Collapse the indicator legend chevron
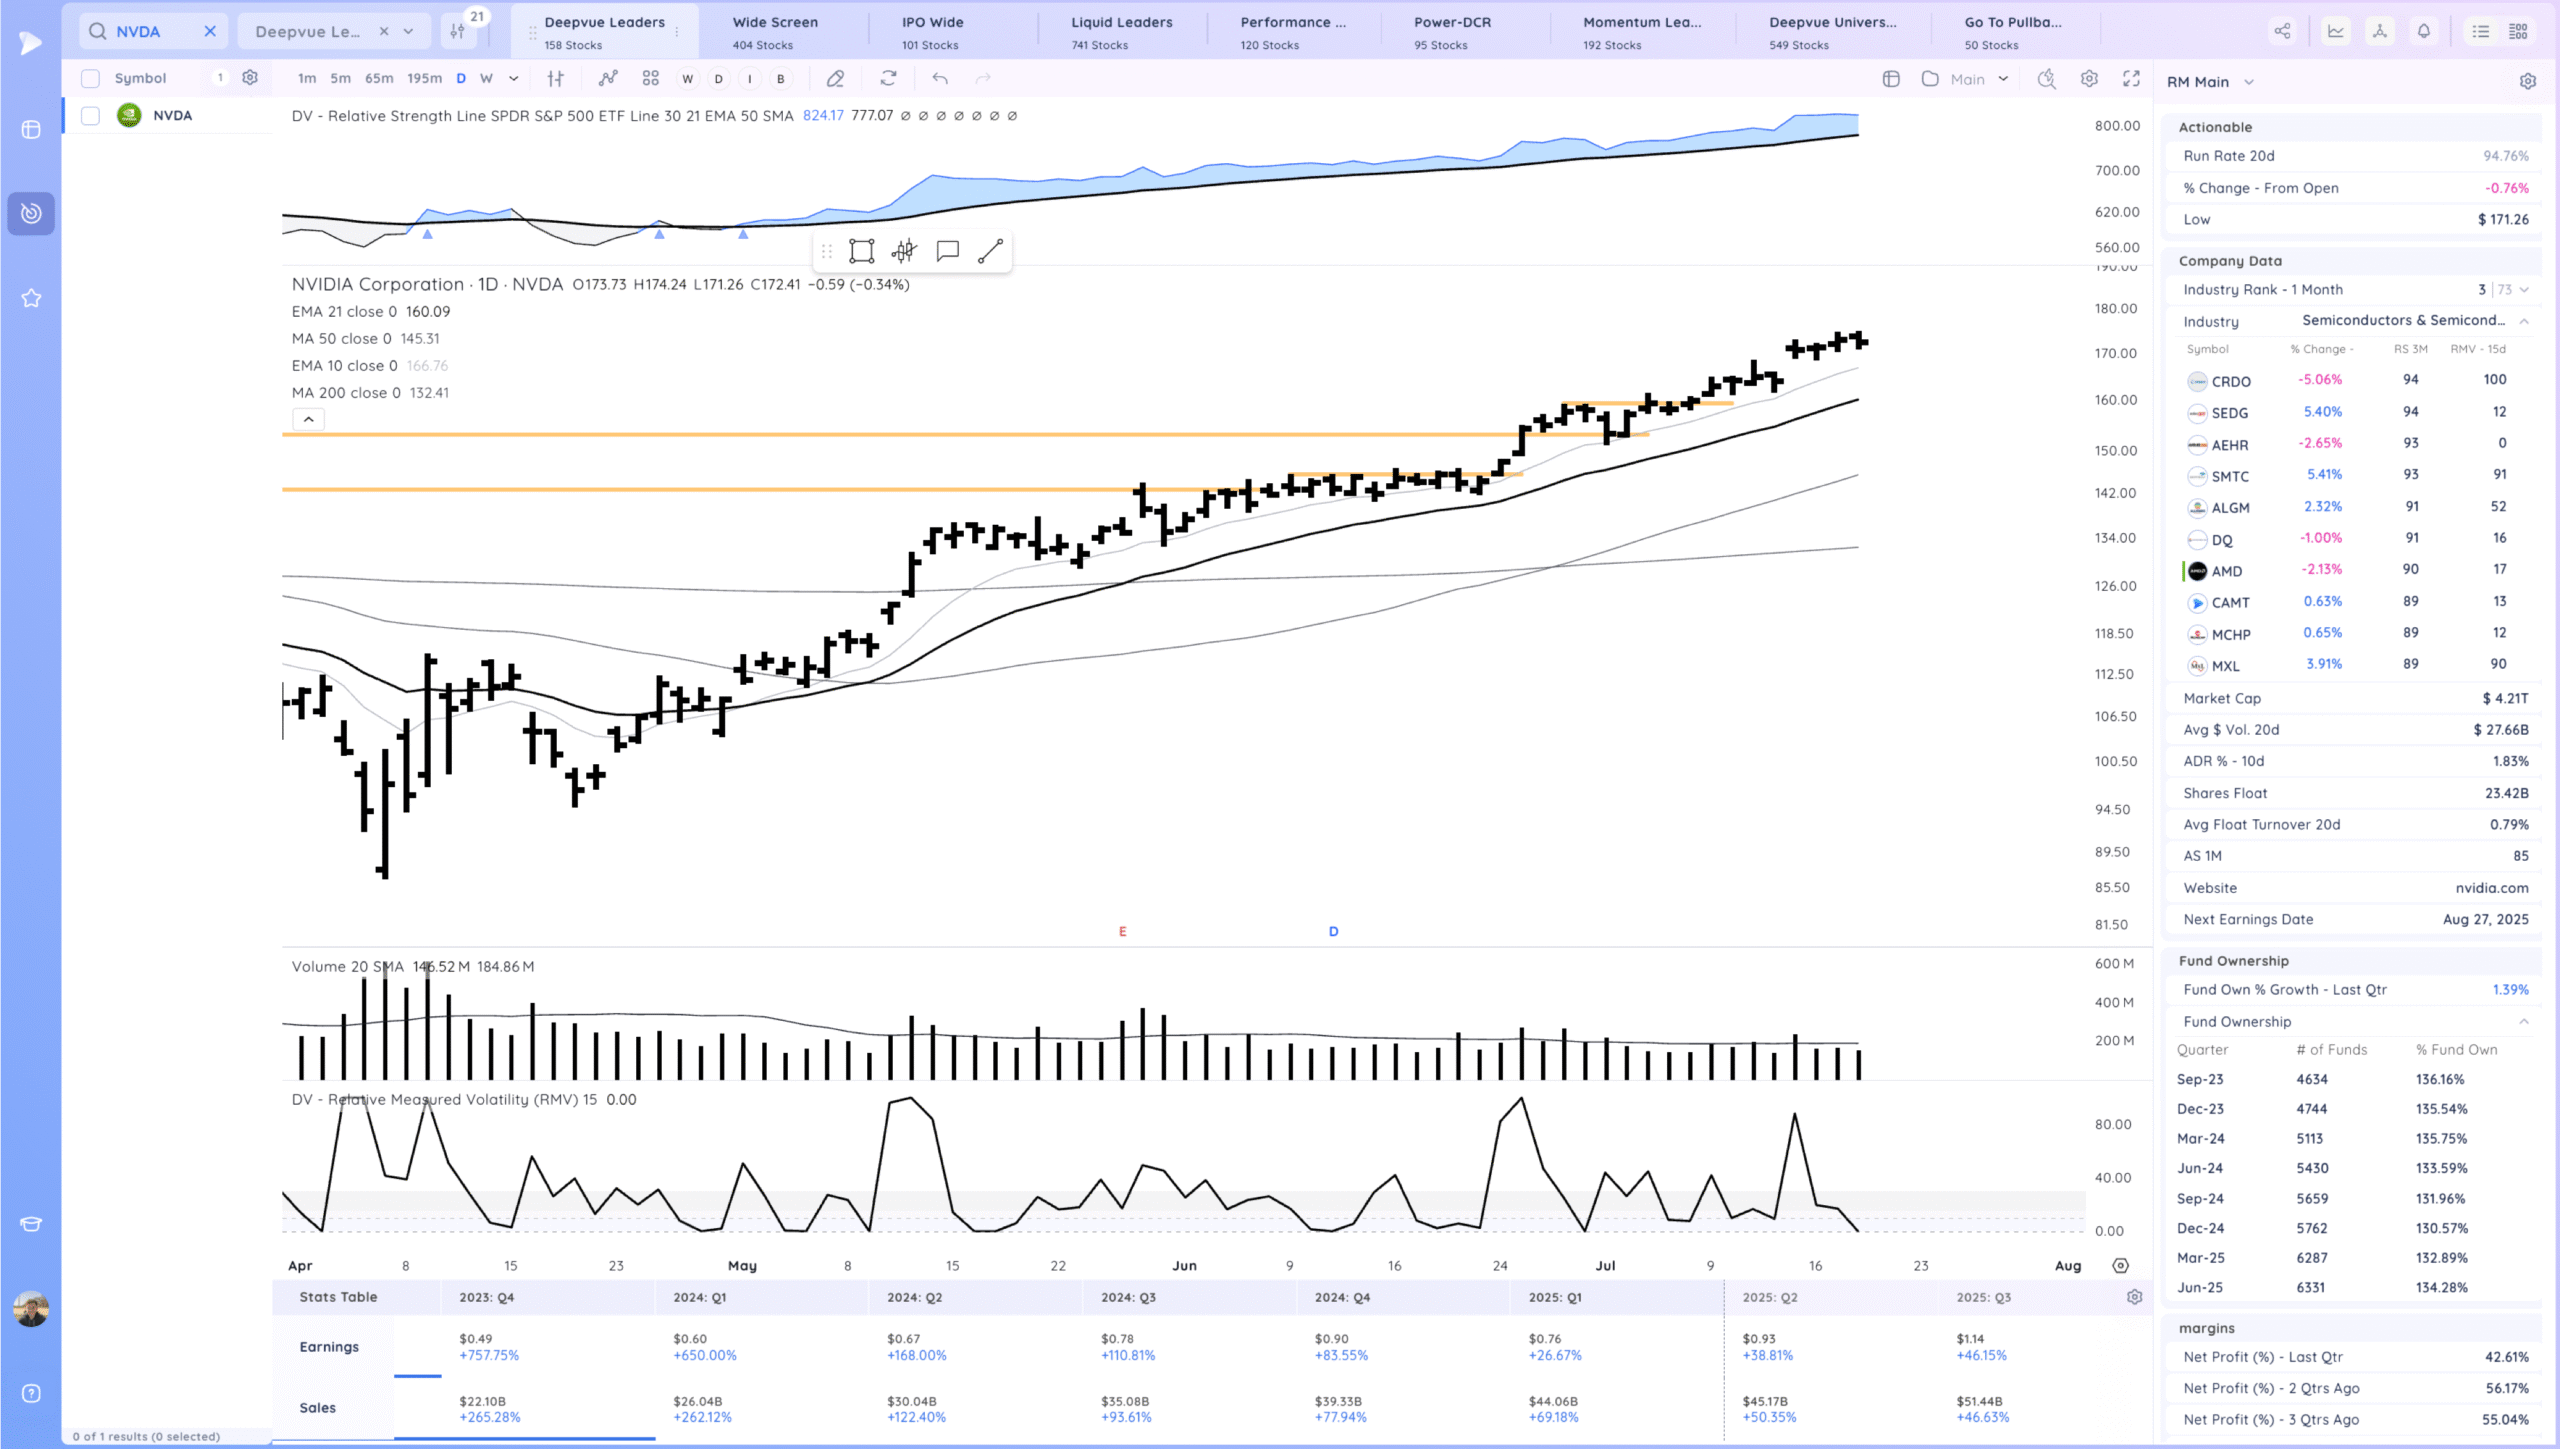The height and width of the screenshot is (1449, 2560). point(308,420)
